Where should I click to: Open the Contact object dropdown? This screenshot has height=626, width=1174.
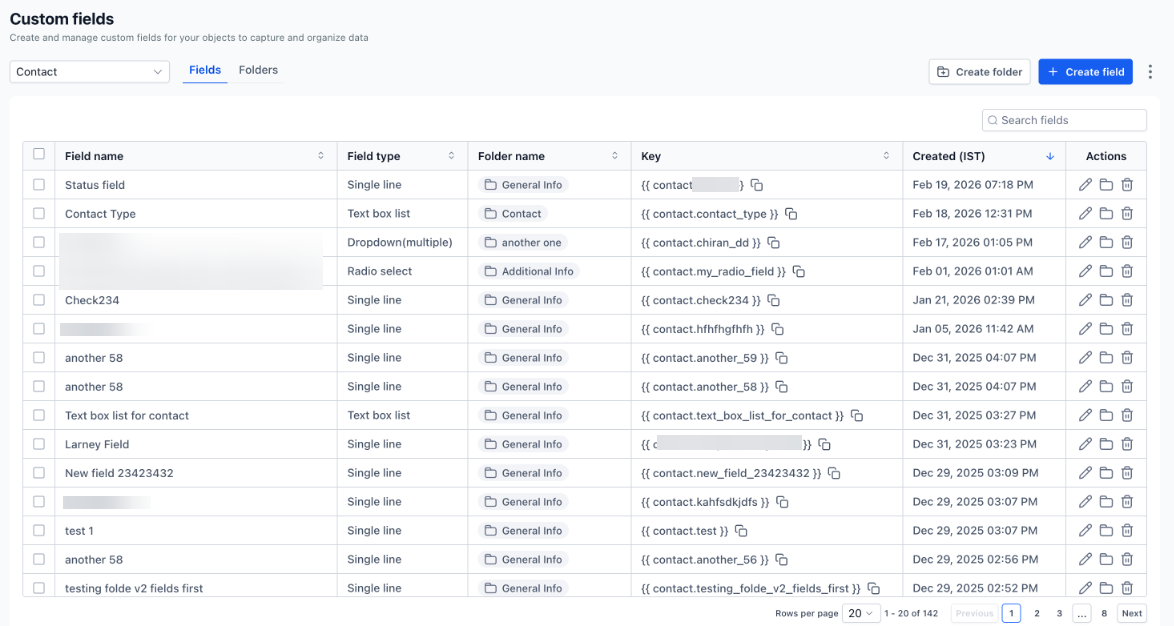(90, 72)
